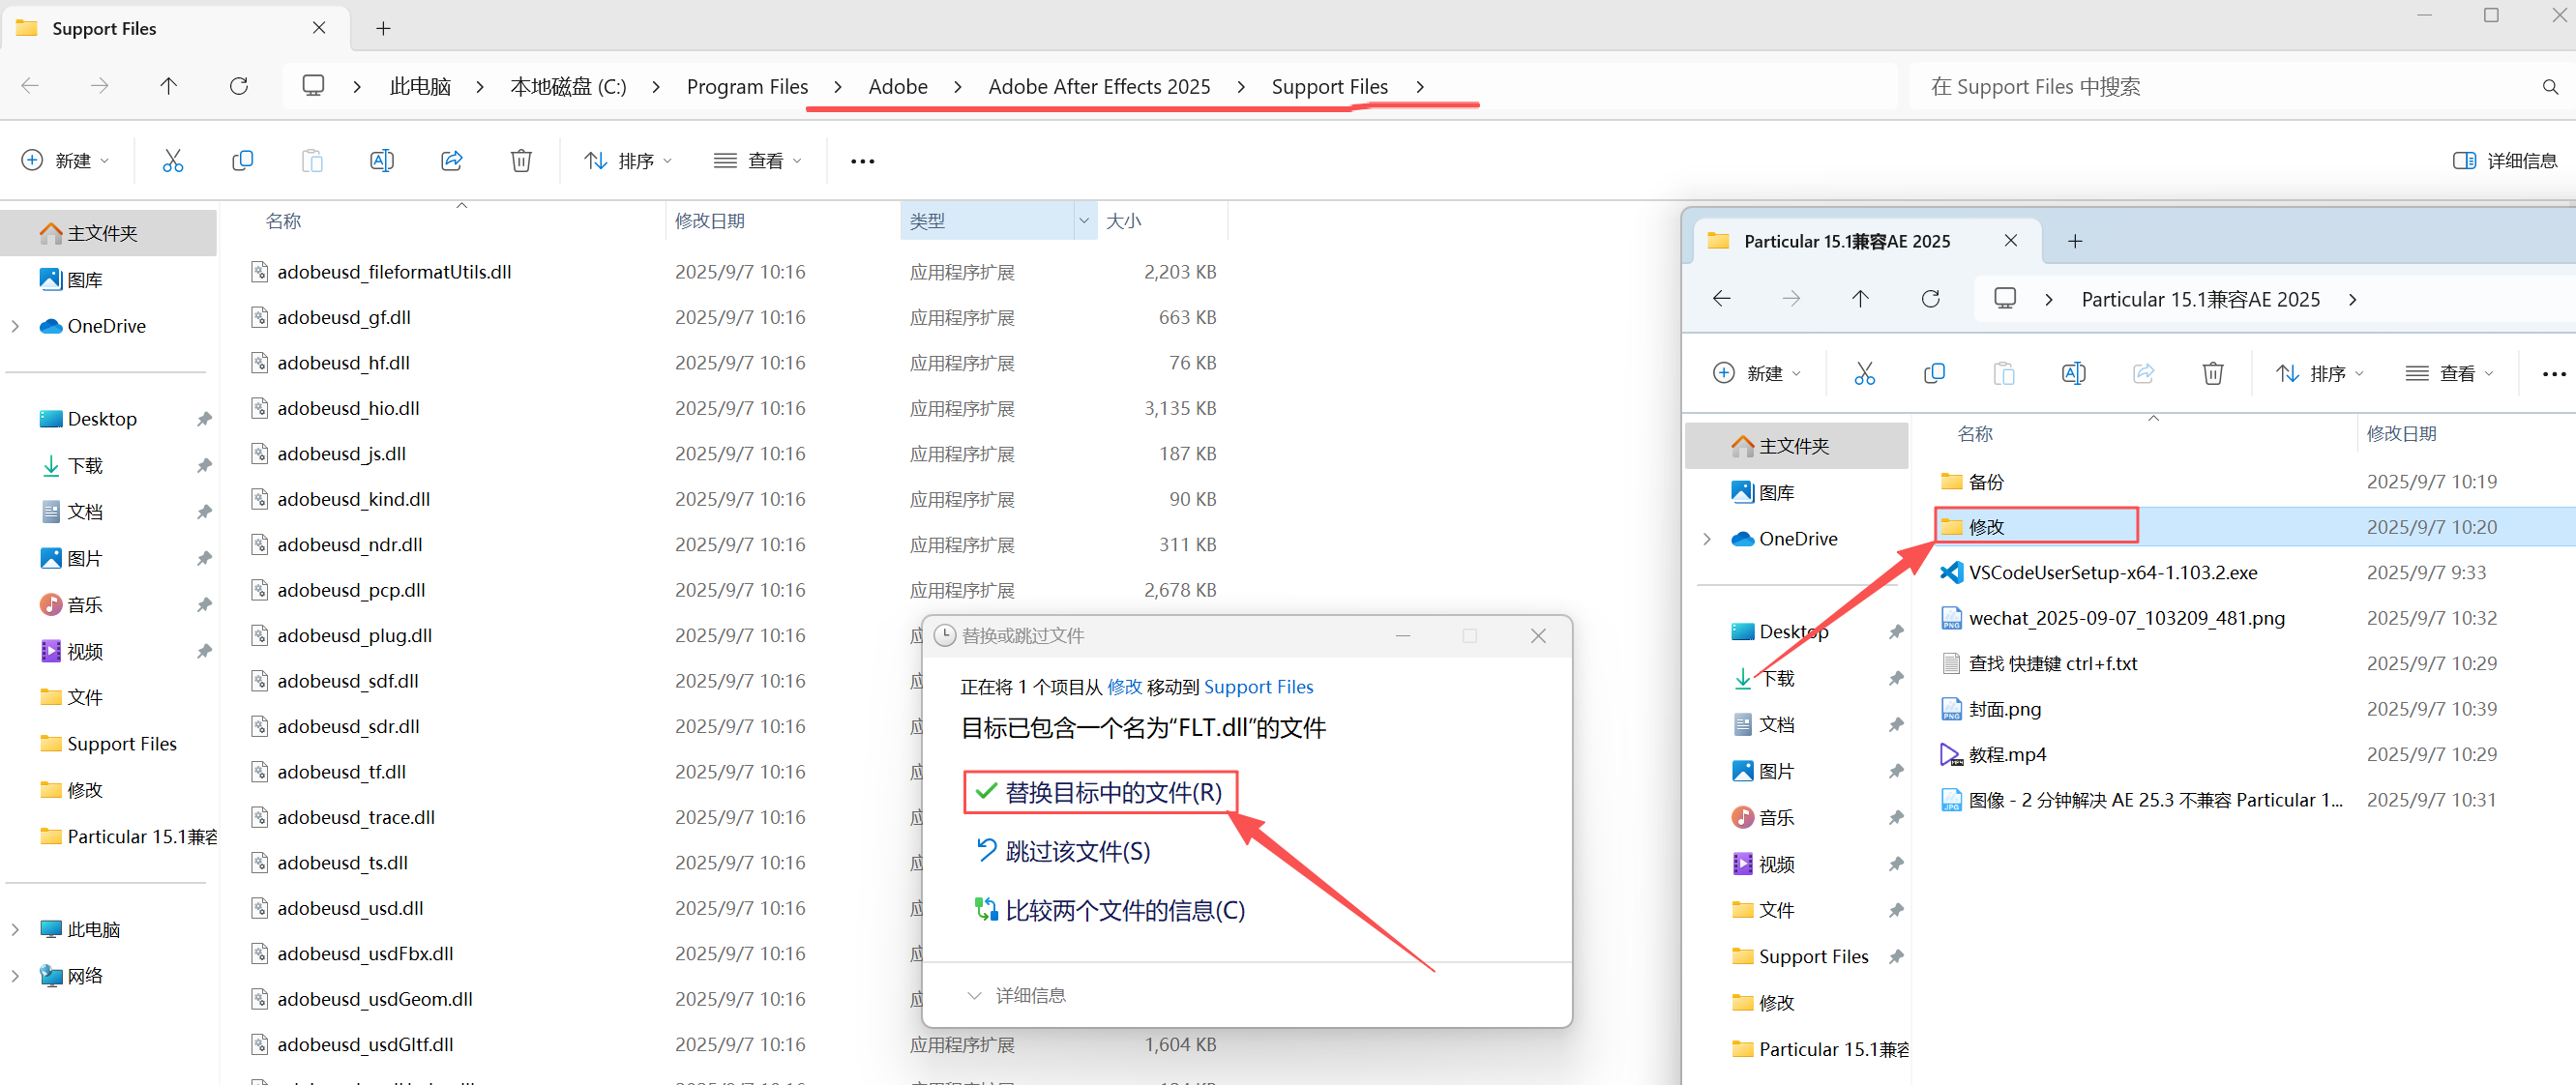Click the Copy icon in Support Files toolbar

[x=242, y=160]
